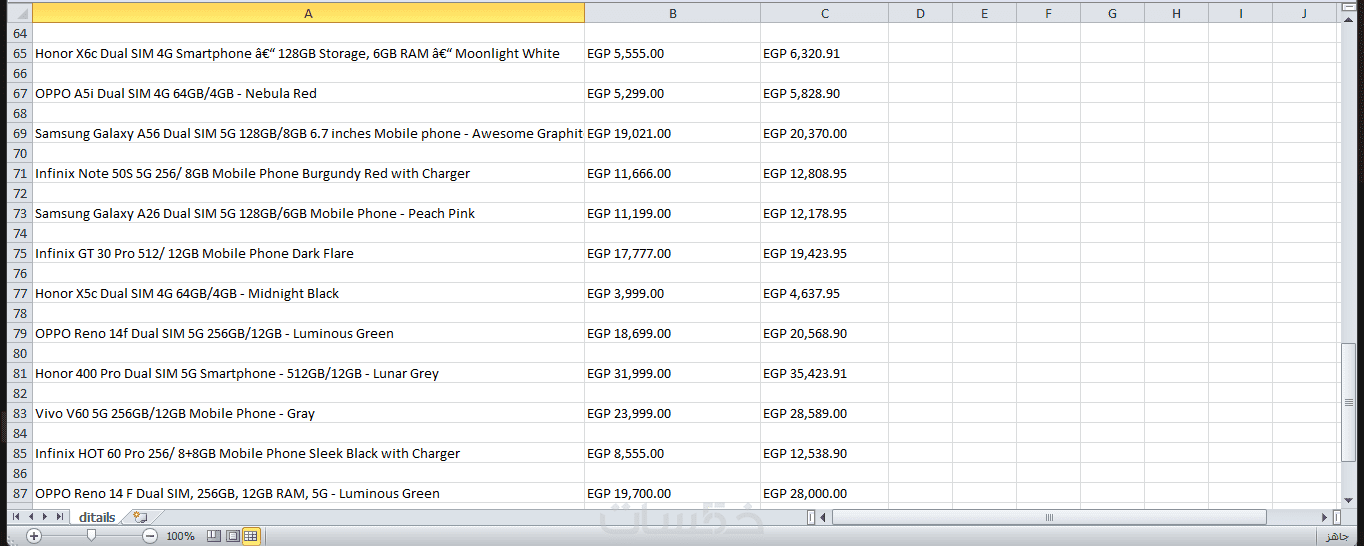The width and height of the screenshot is (1364, 546).
Task: Select column A header
Action: pos(308,13)
